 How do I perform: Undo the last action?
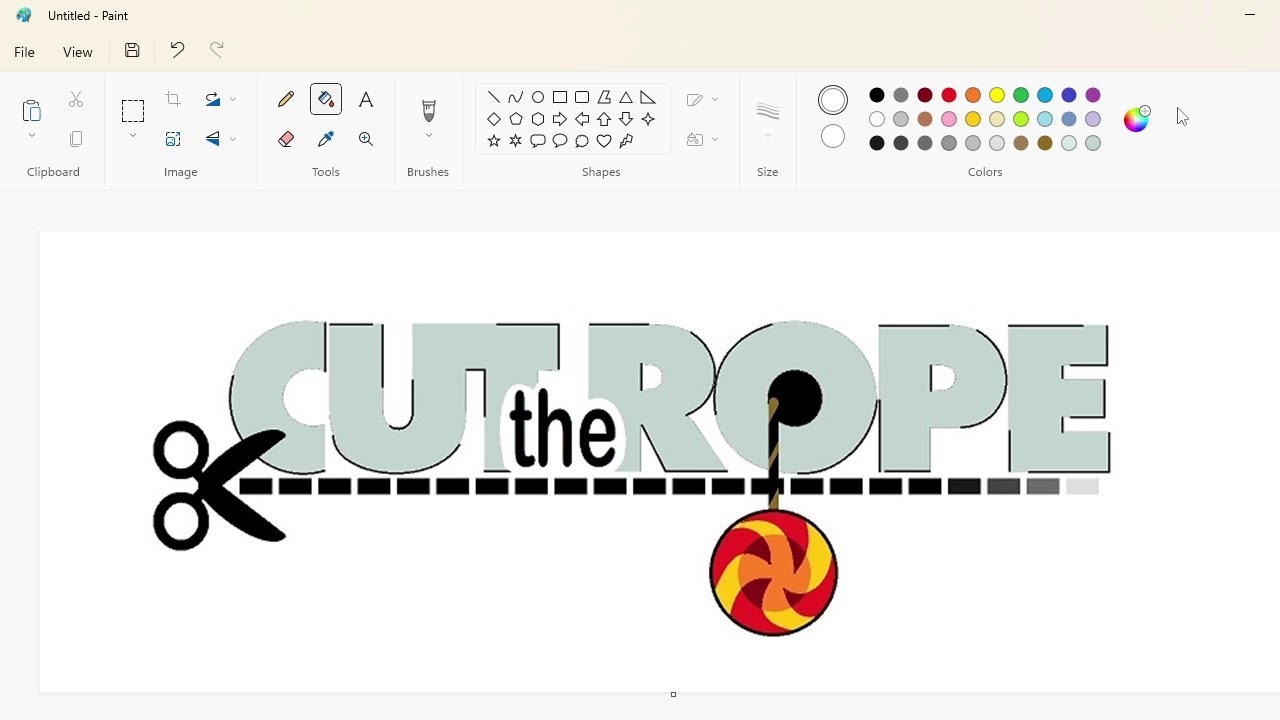pos(177,50)
